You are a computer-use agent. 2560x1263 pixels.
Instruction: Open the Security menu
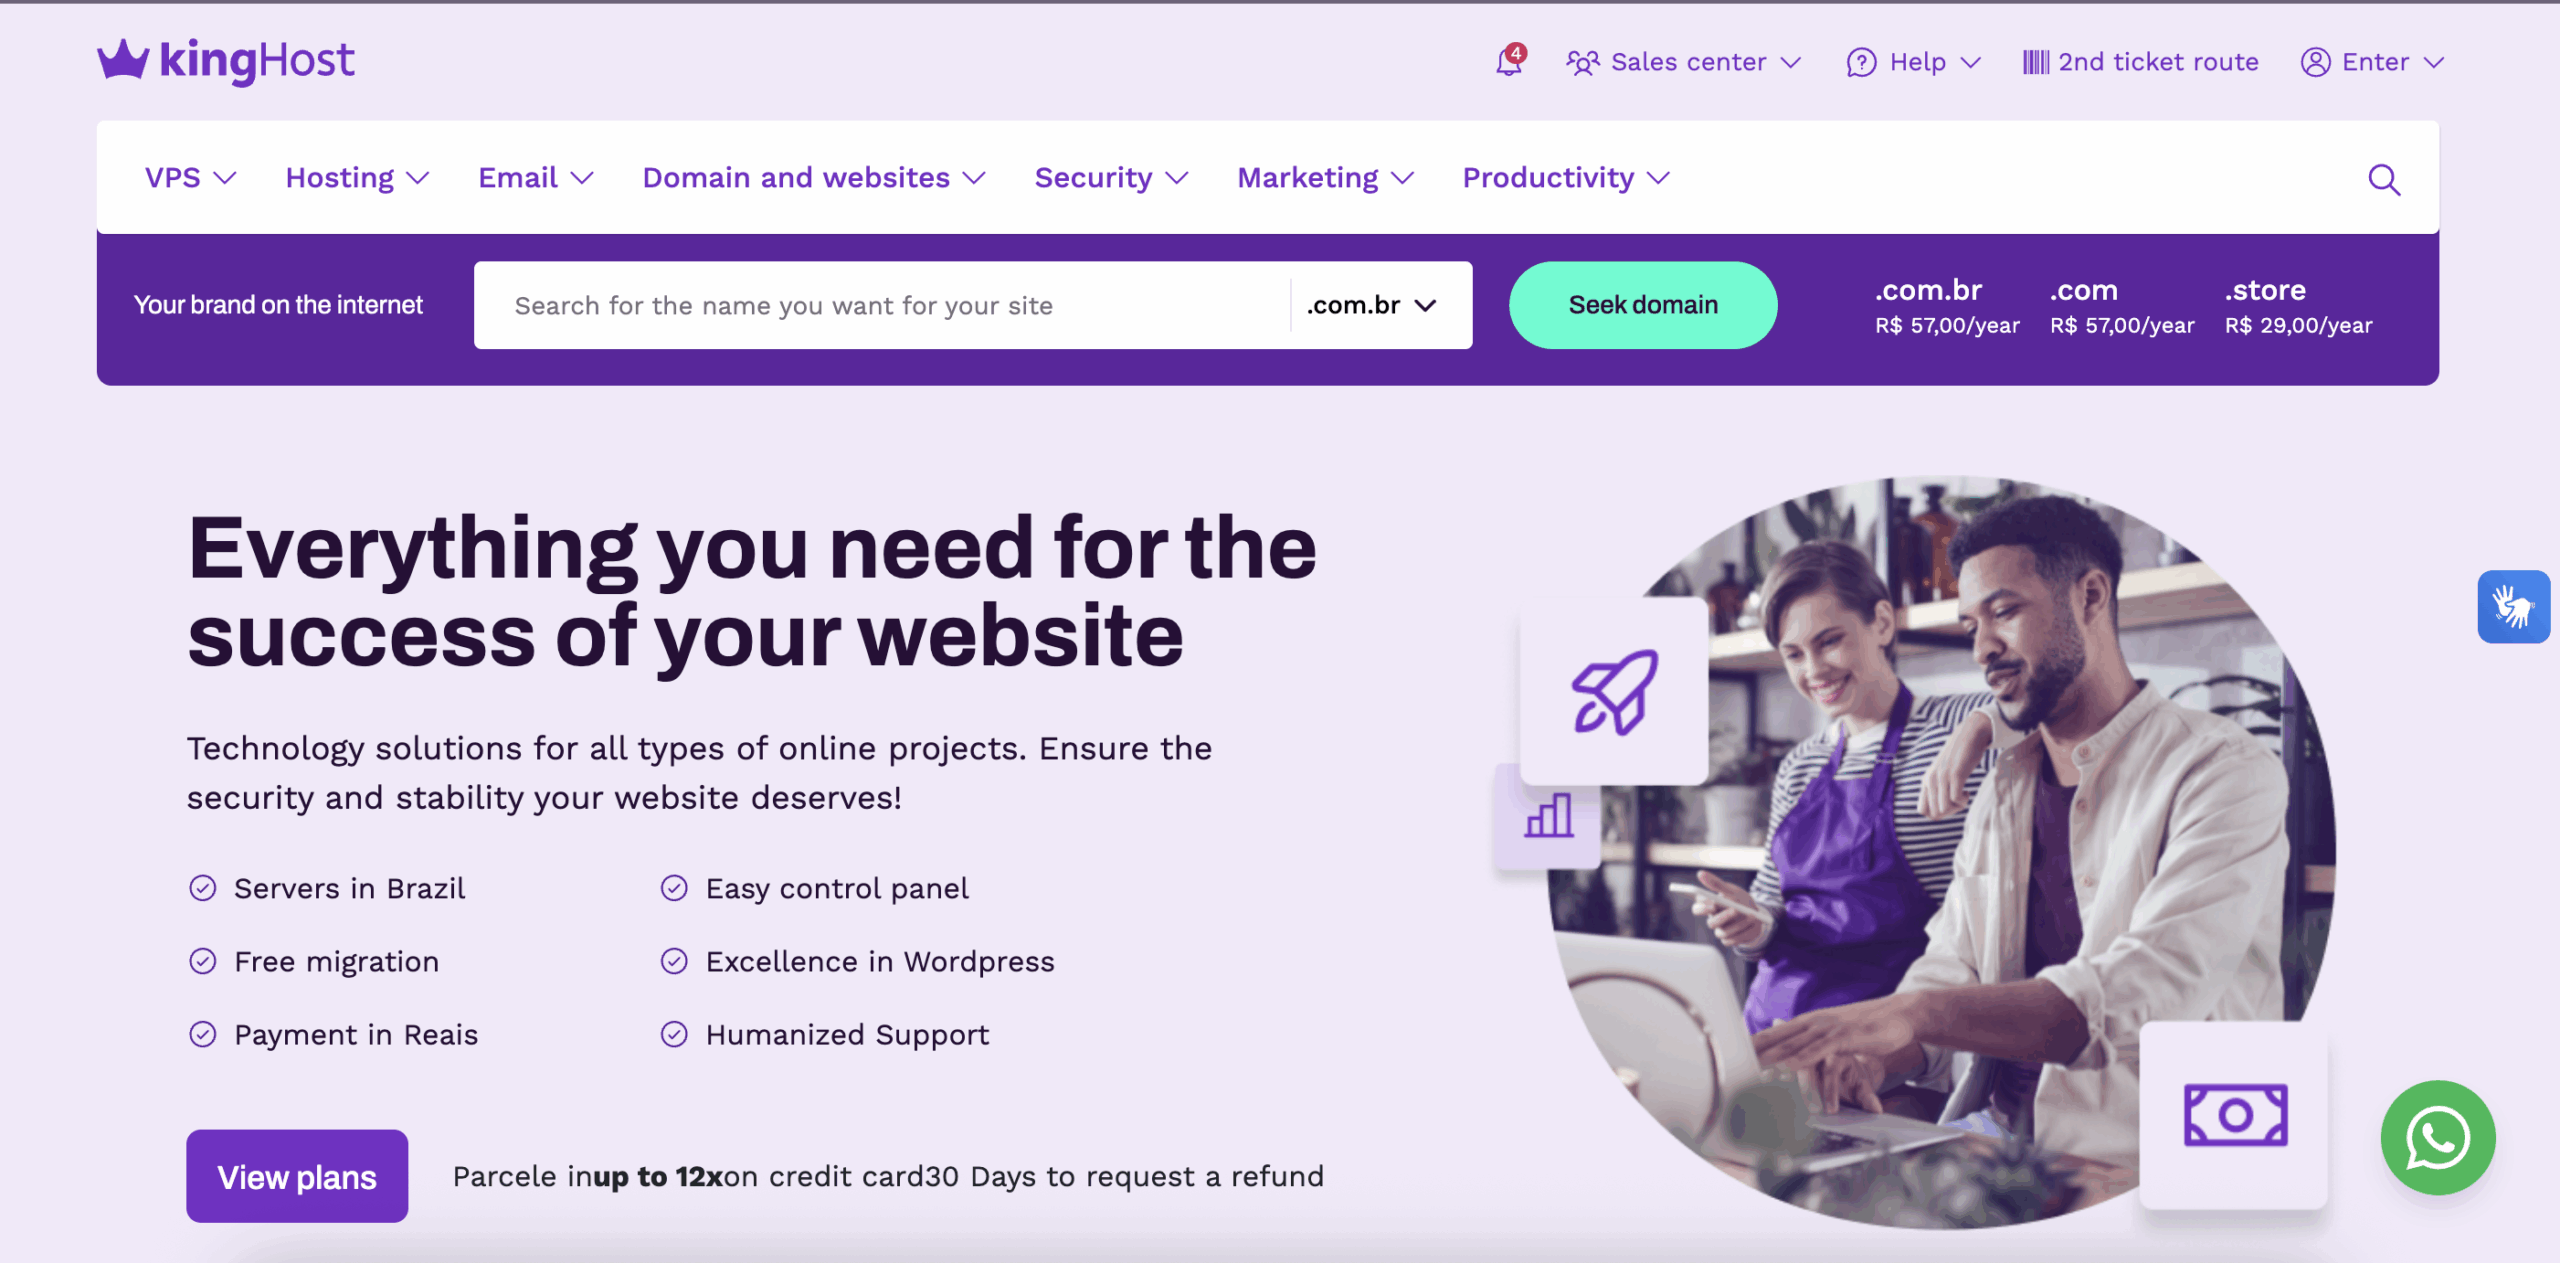[x=1111, y=178]
